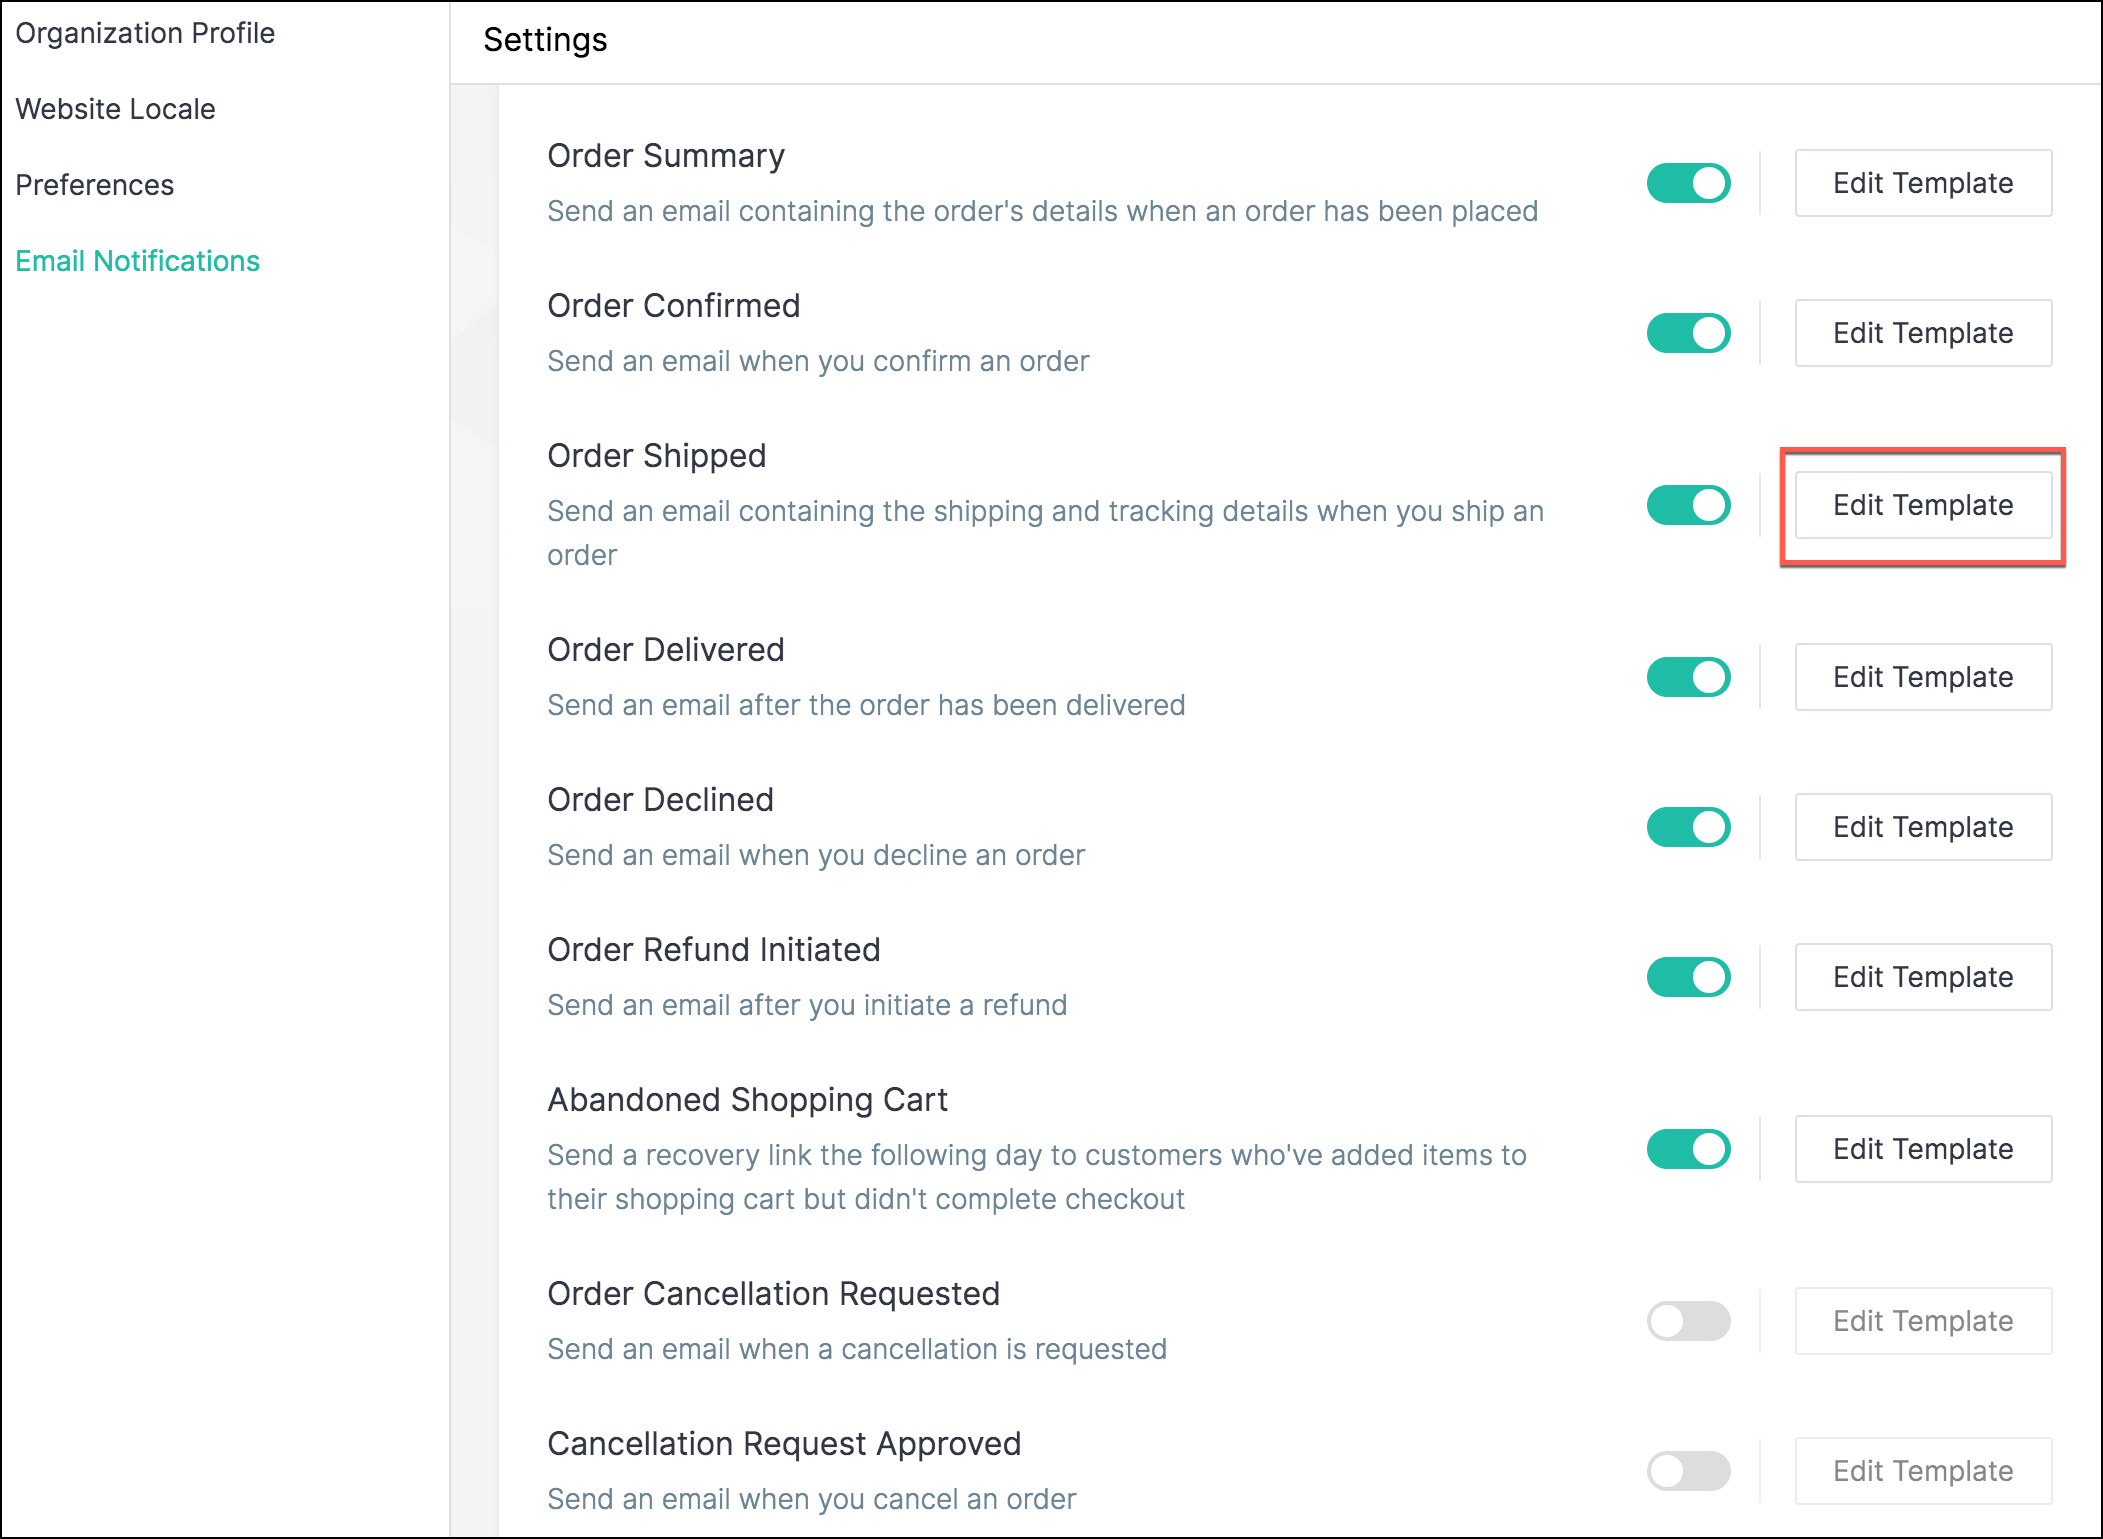This screenshot has width=2103, height=1539.
Task: Edit the Order Declined template
Action: (1922, 828)
